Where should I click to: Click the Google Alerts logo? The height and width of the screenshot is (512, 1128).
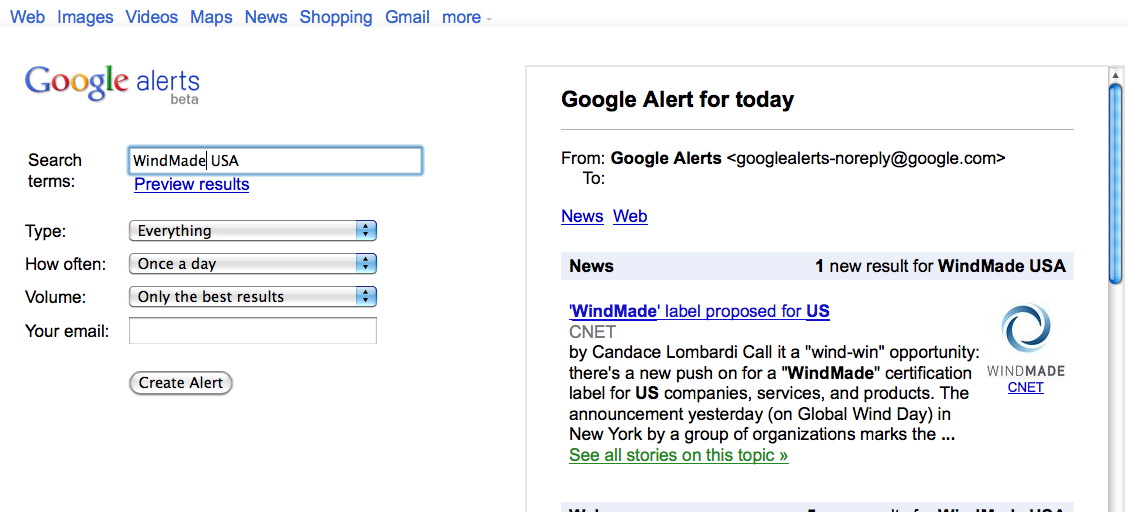(112, 83)
